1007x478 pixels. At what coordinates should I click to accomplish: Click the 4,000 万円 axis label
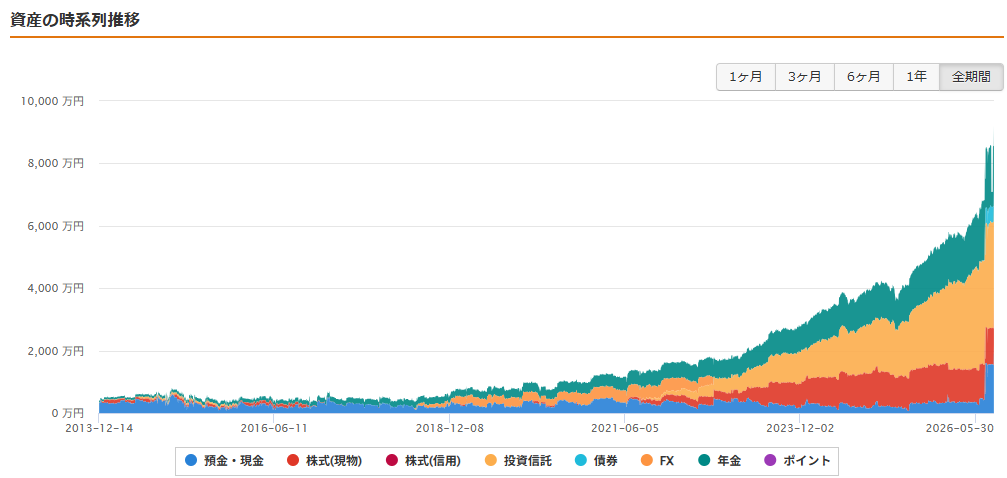pyautogui.click(x=57, y=288)
